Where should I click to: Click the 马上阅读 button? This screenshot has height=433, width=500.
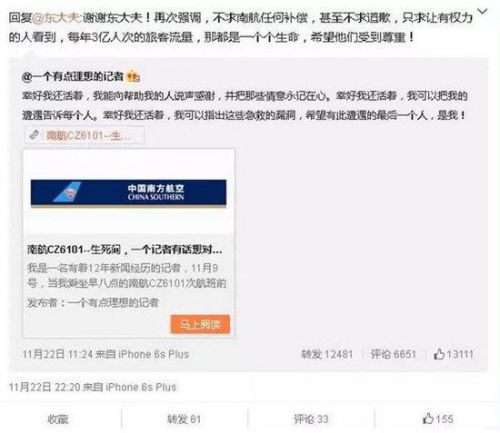(200, 324)
